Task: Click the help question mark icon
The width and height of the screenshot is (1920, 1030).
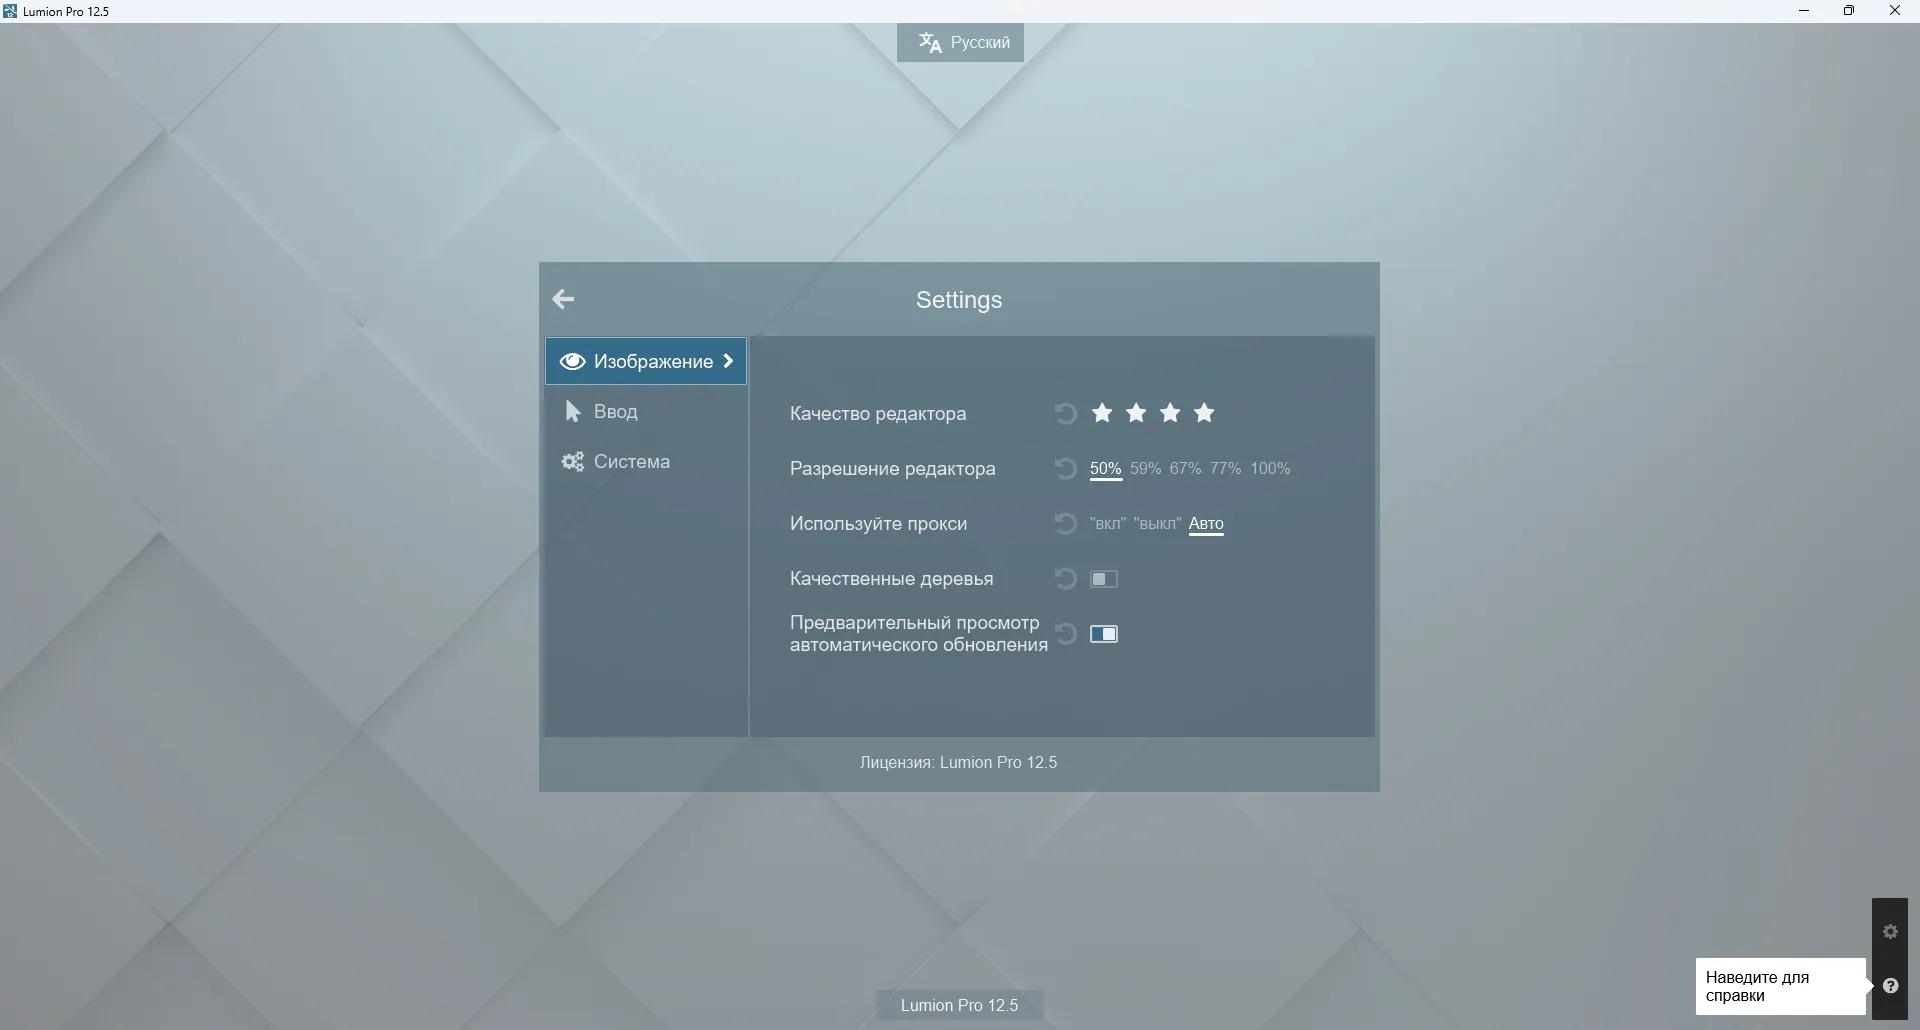Action: click(1890, 986)
